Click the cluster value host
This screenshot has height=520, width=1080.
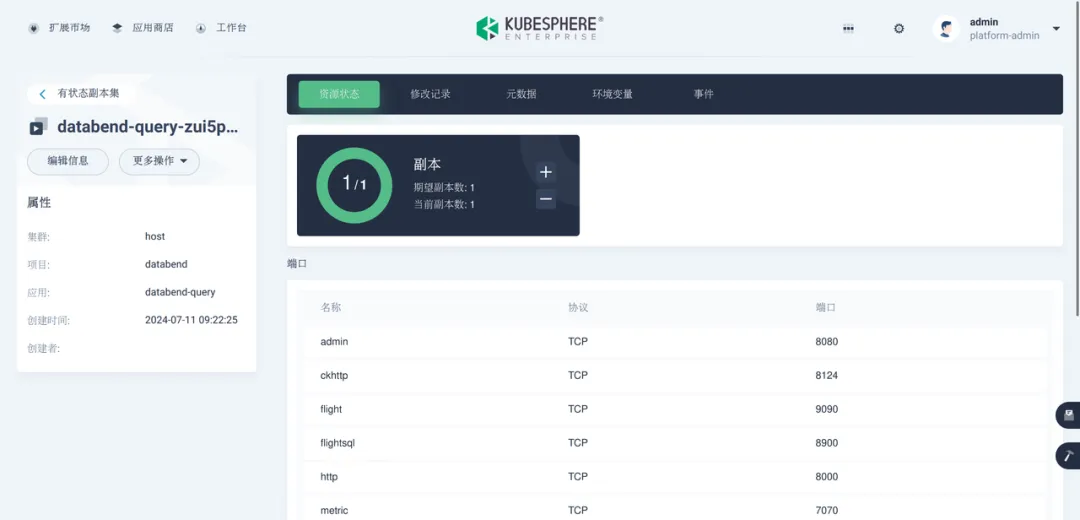pos(155,236)
